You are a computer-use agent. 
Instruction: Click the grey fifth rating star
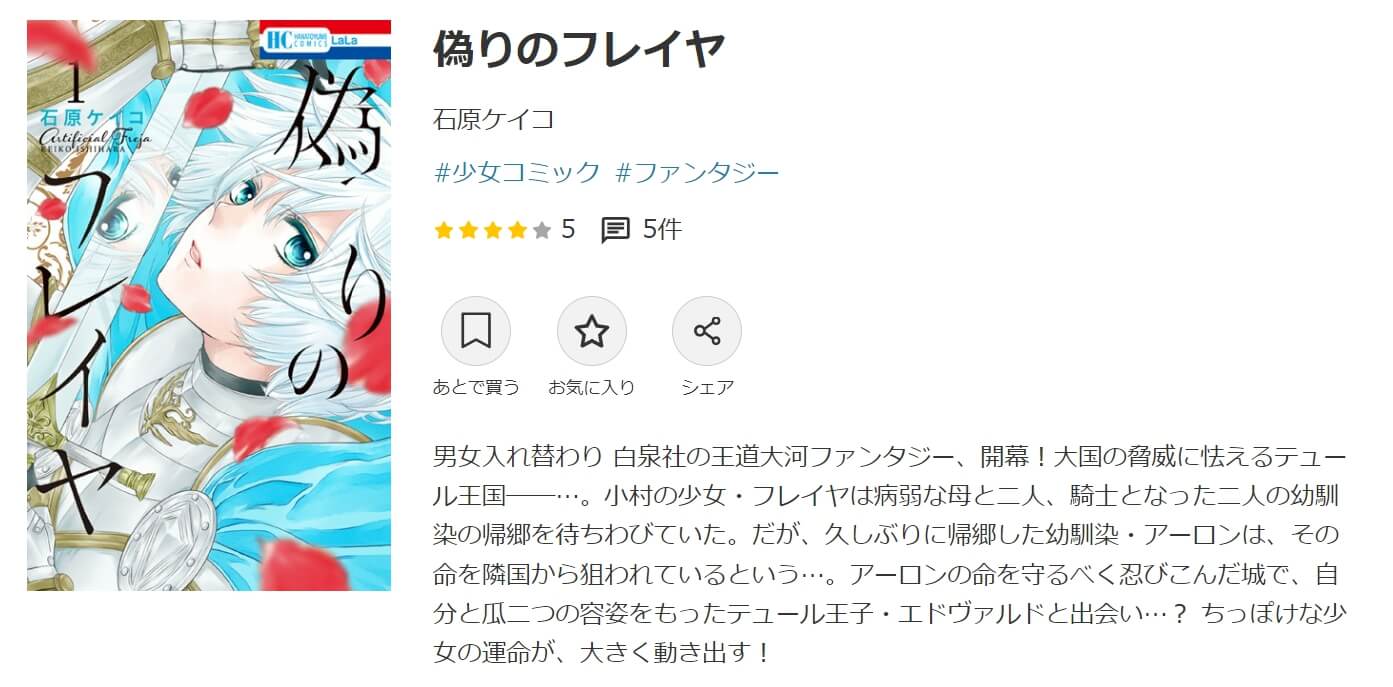pyautogui.click(x=541, y=231)
